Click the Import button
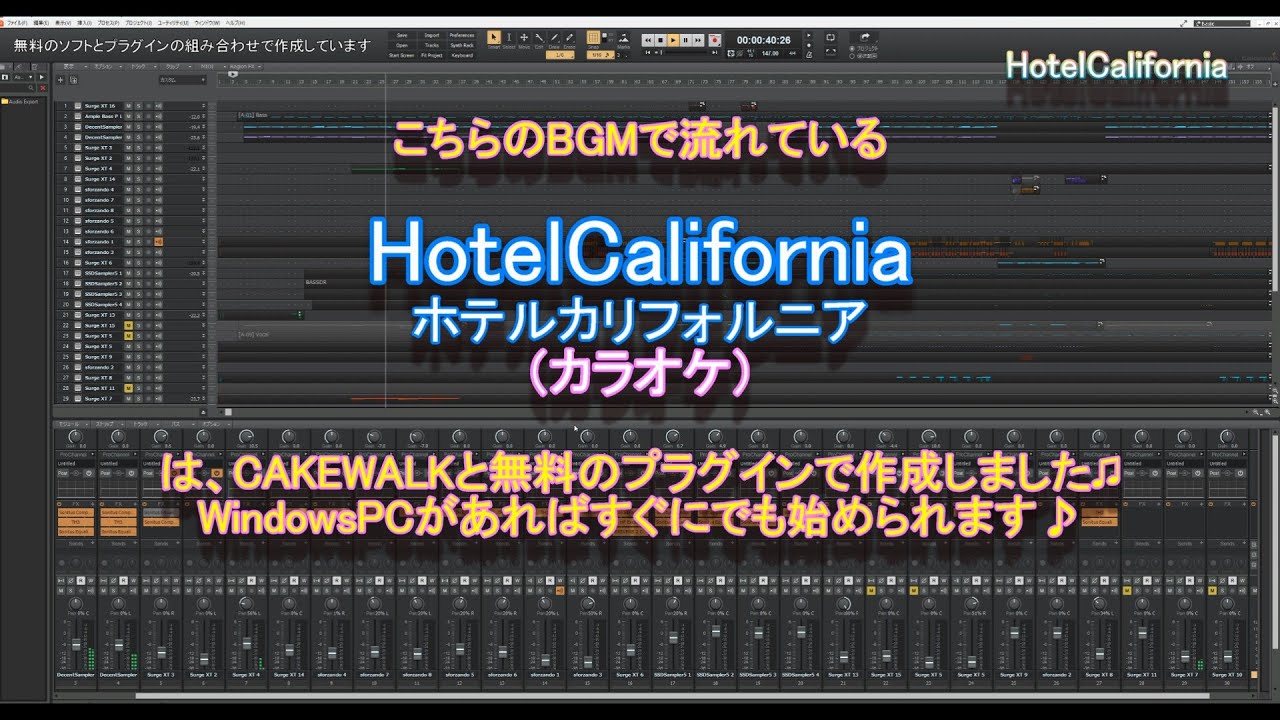 [432, 35]
